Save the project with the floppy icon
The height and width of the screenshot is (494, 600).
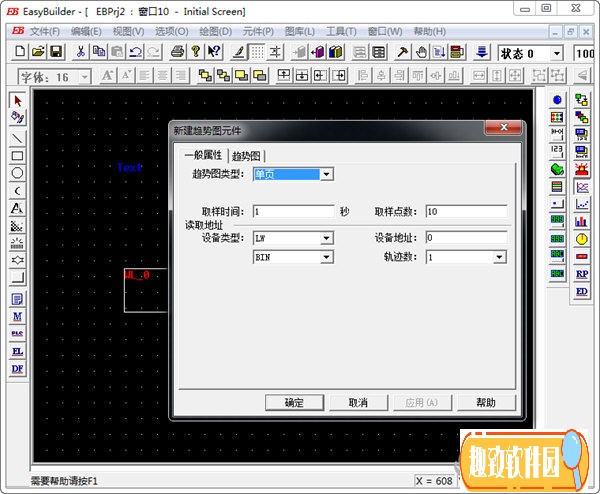coord(56,52)
